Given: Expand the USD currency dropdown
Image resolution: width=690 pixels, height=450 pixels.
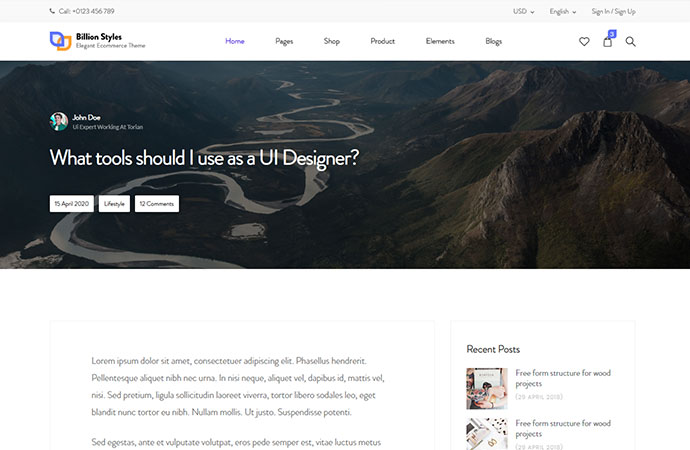Looking at the screenshot, I should [523, 12].
